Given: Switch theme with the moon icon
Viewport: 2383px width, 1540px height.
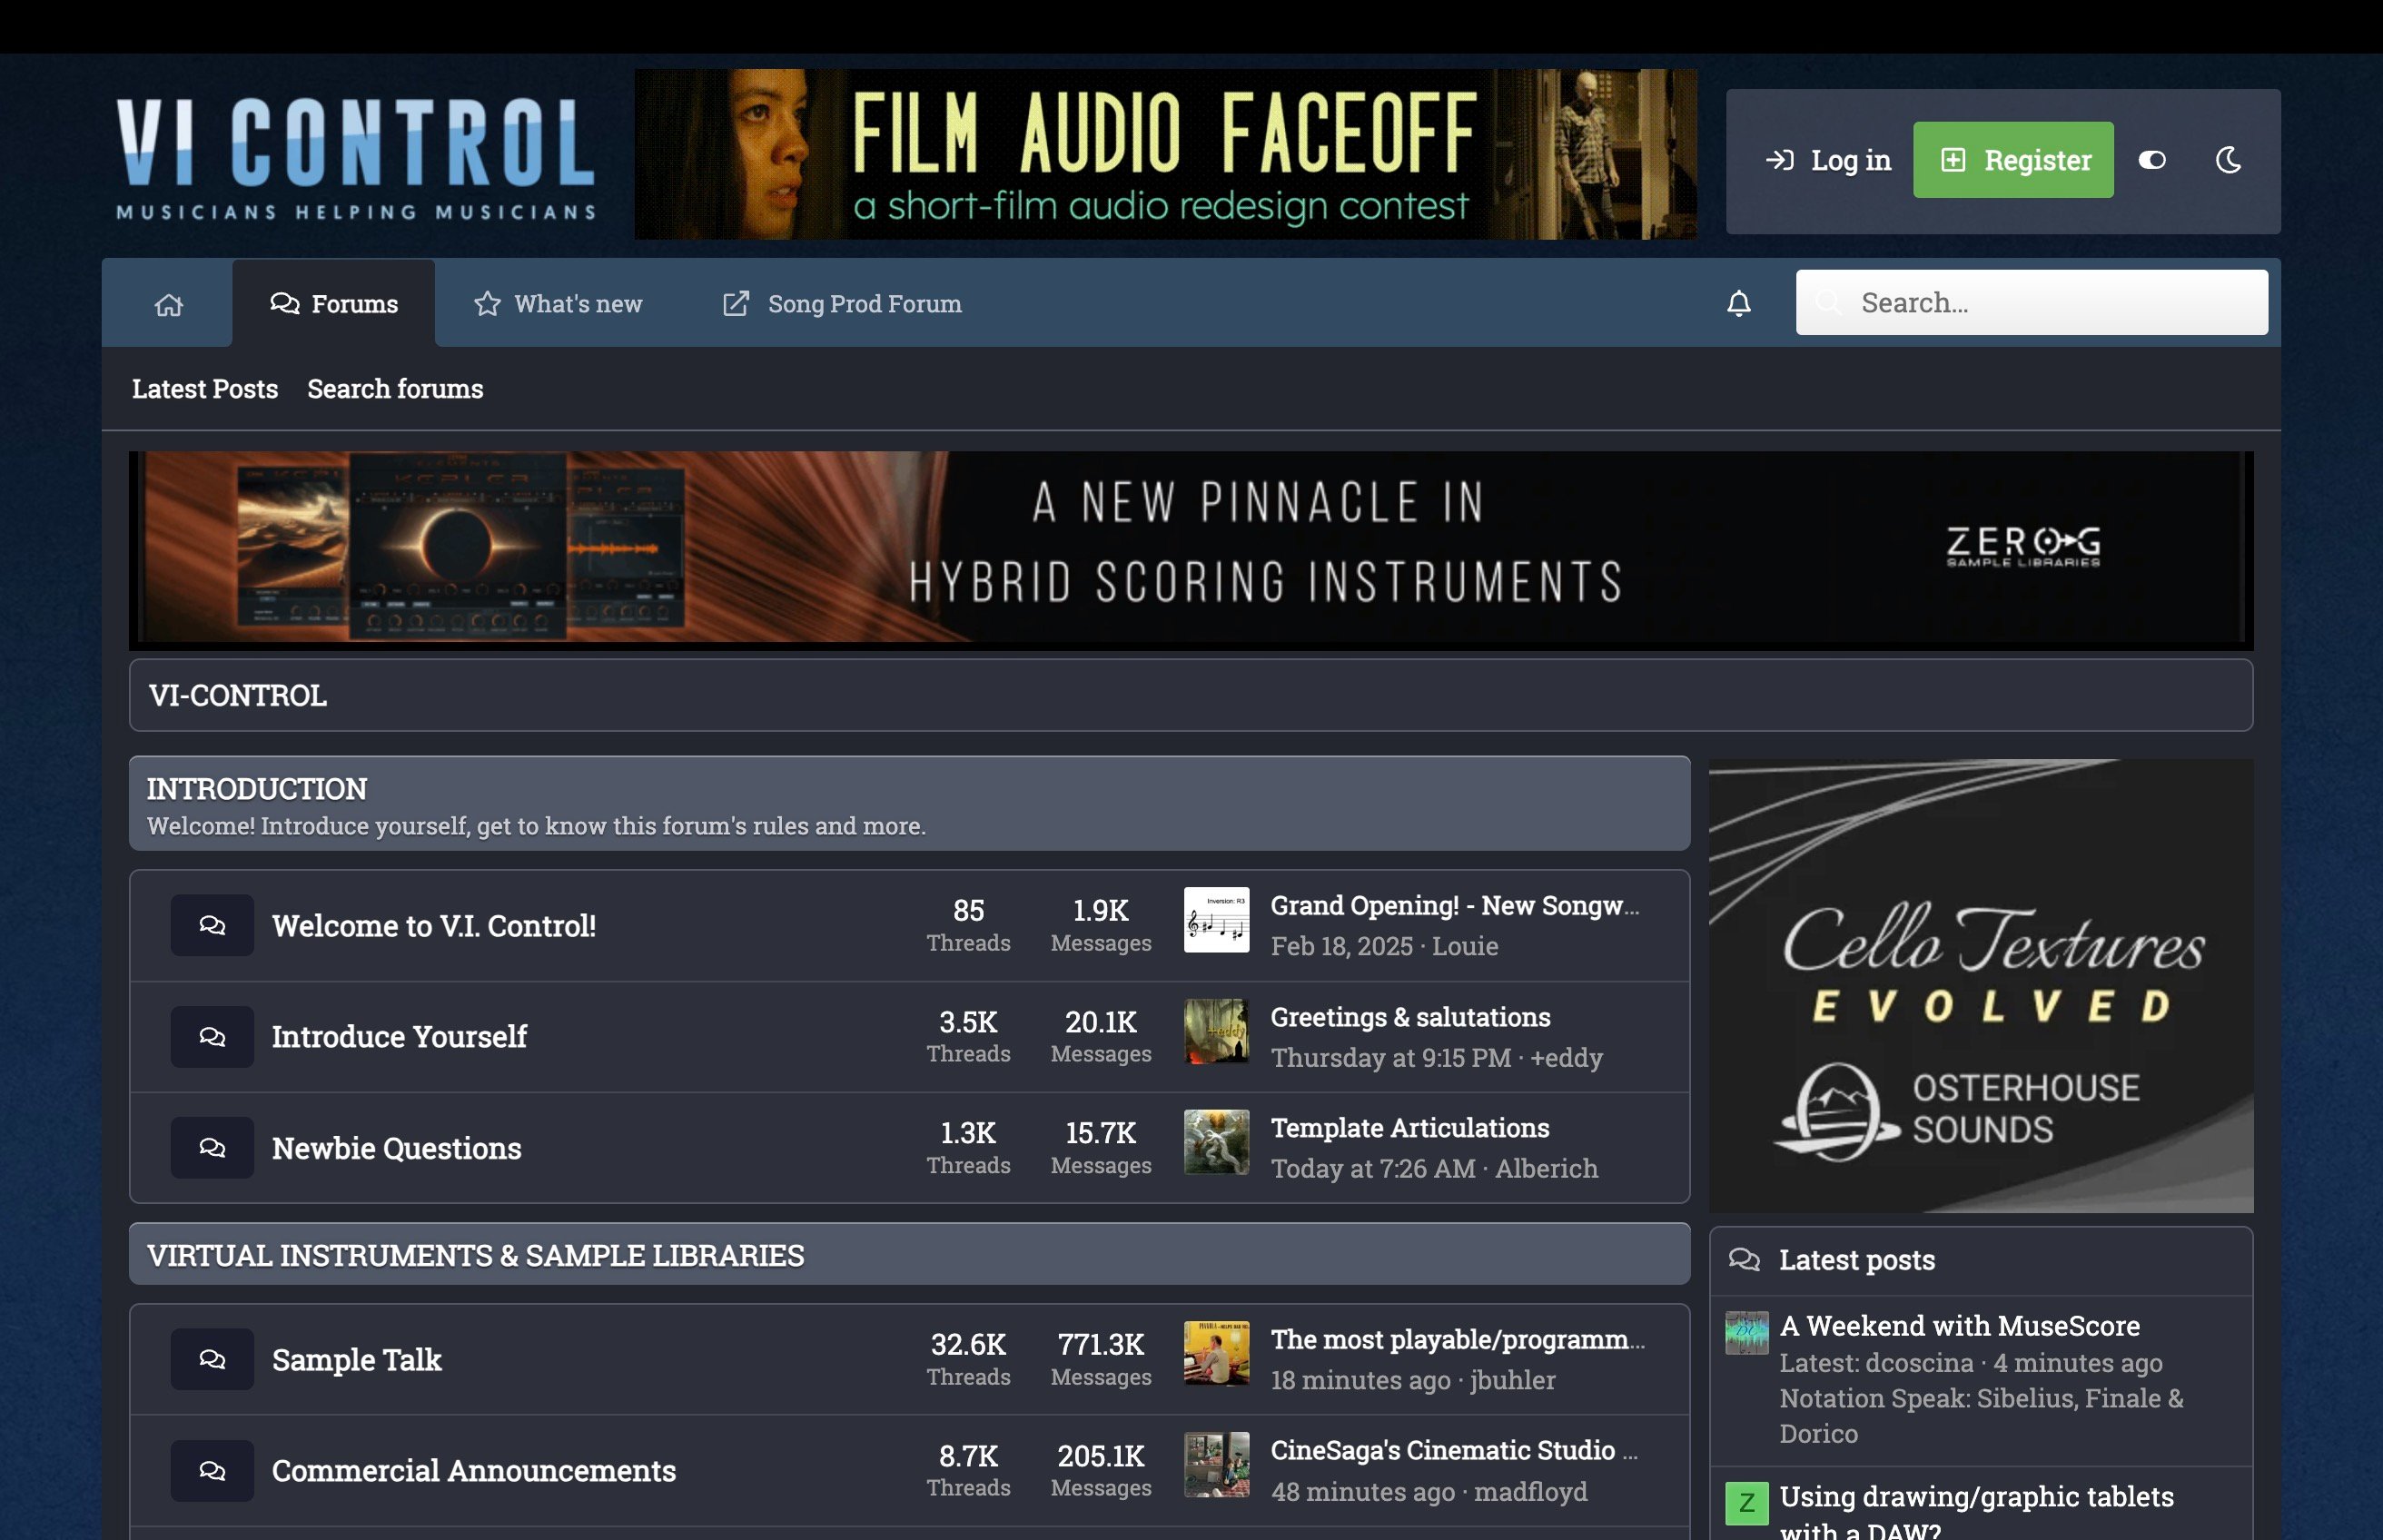Looking at the screenshot, I should (2228, 160).
